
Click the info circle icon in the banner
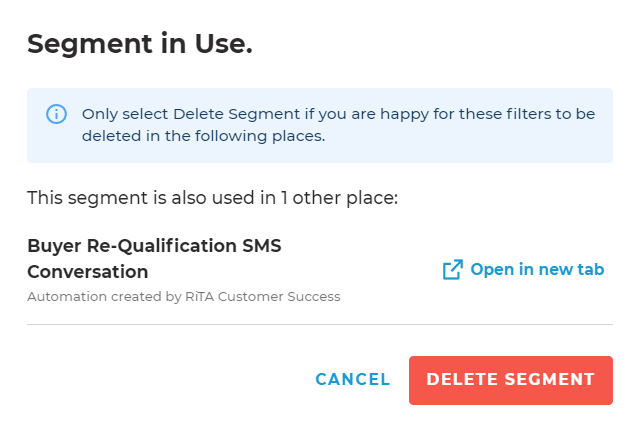tap(57, 114)
